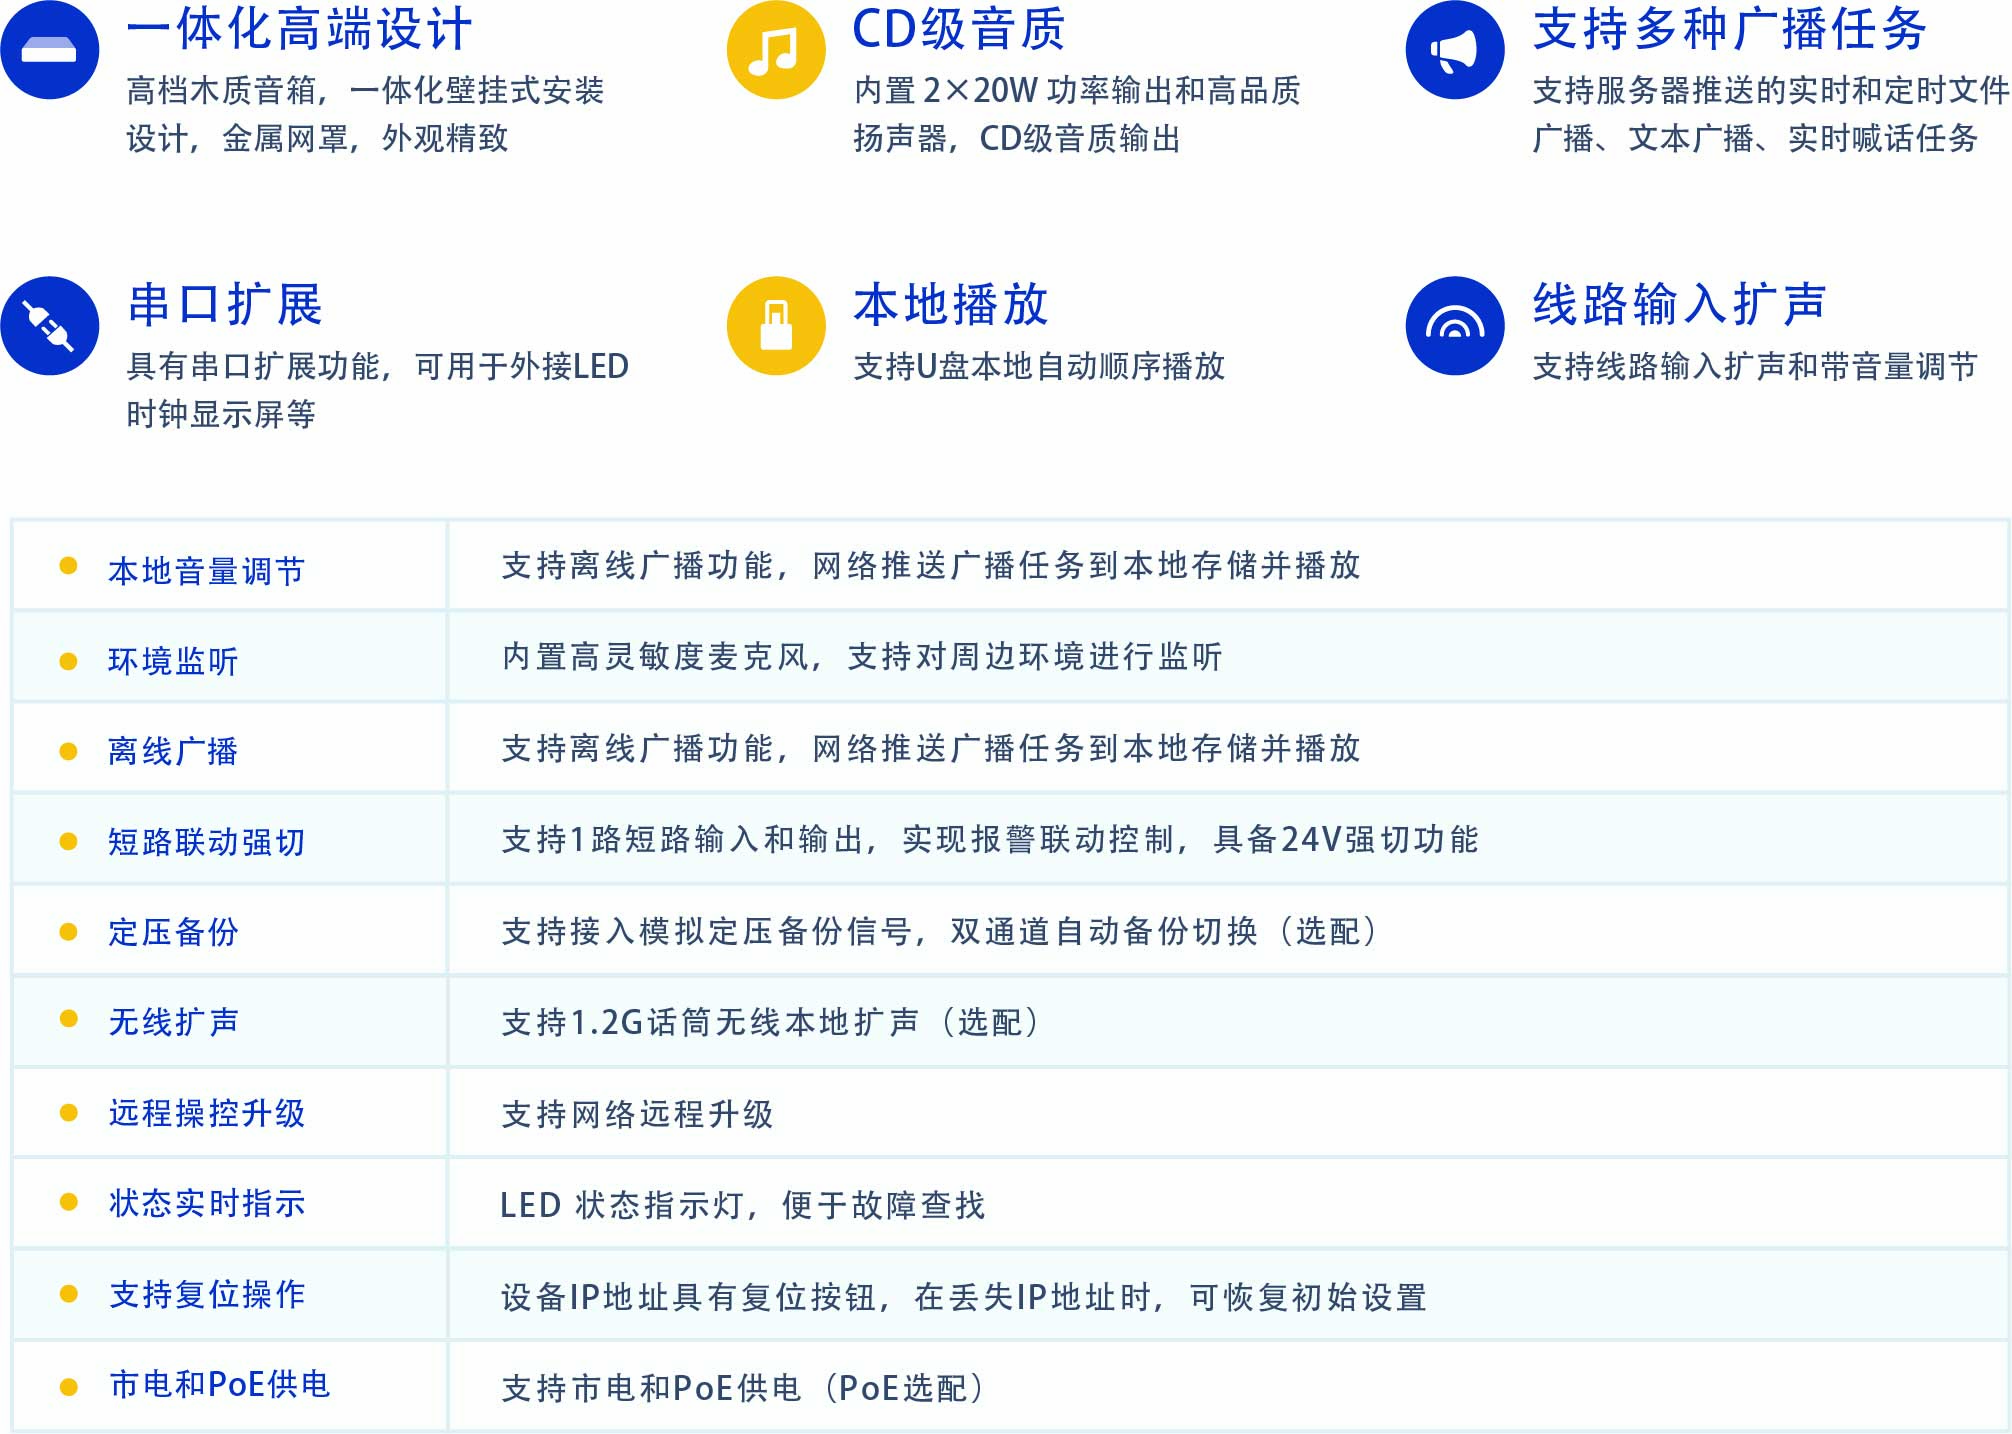
Task: Click the 短路联动强切 row label
Action: (206, 842)
